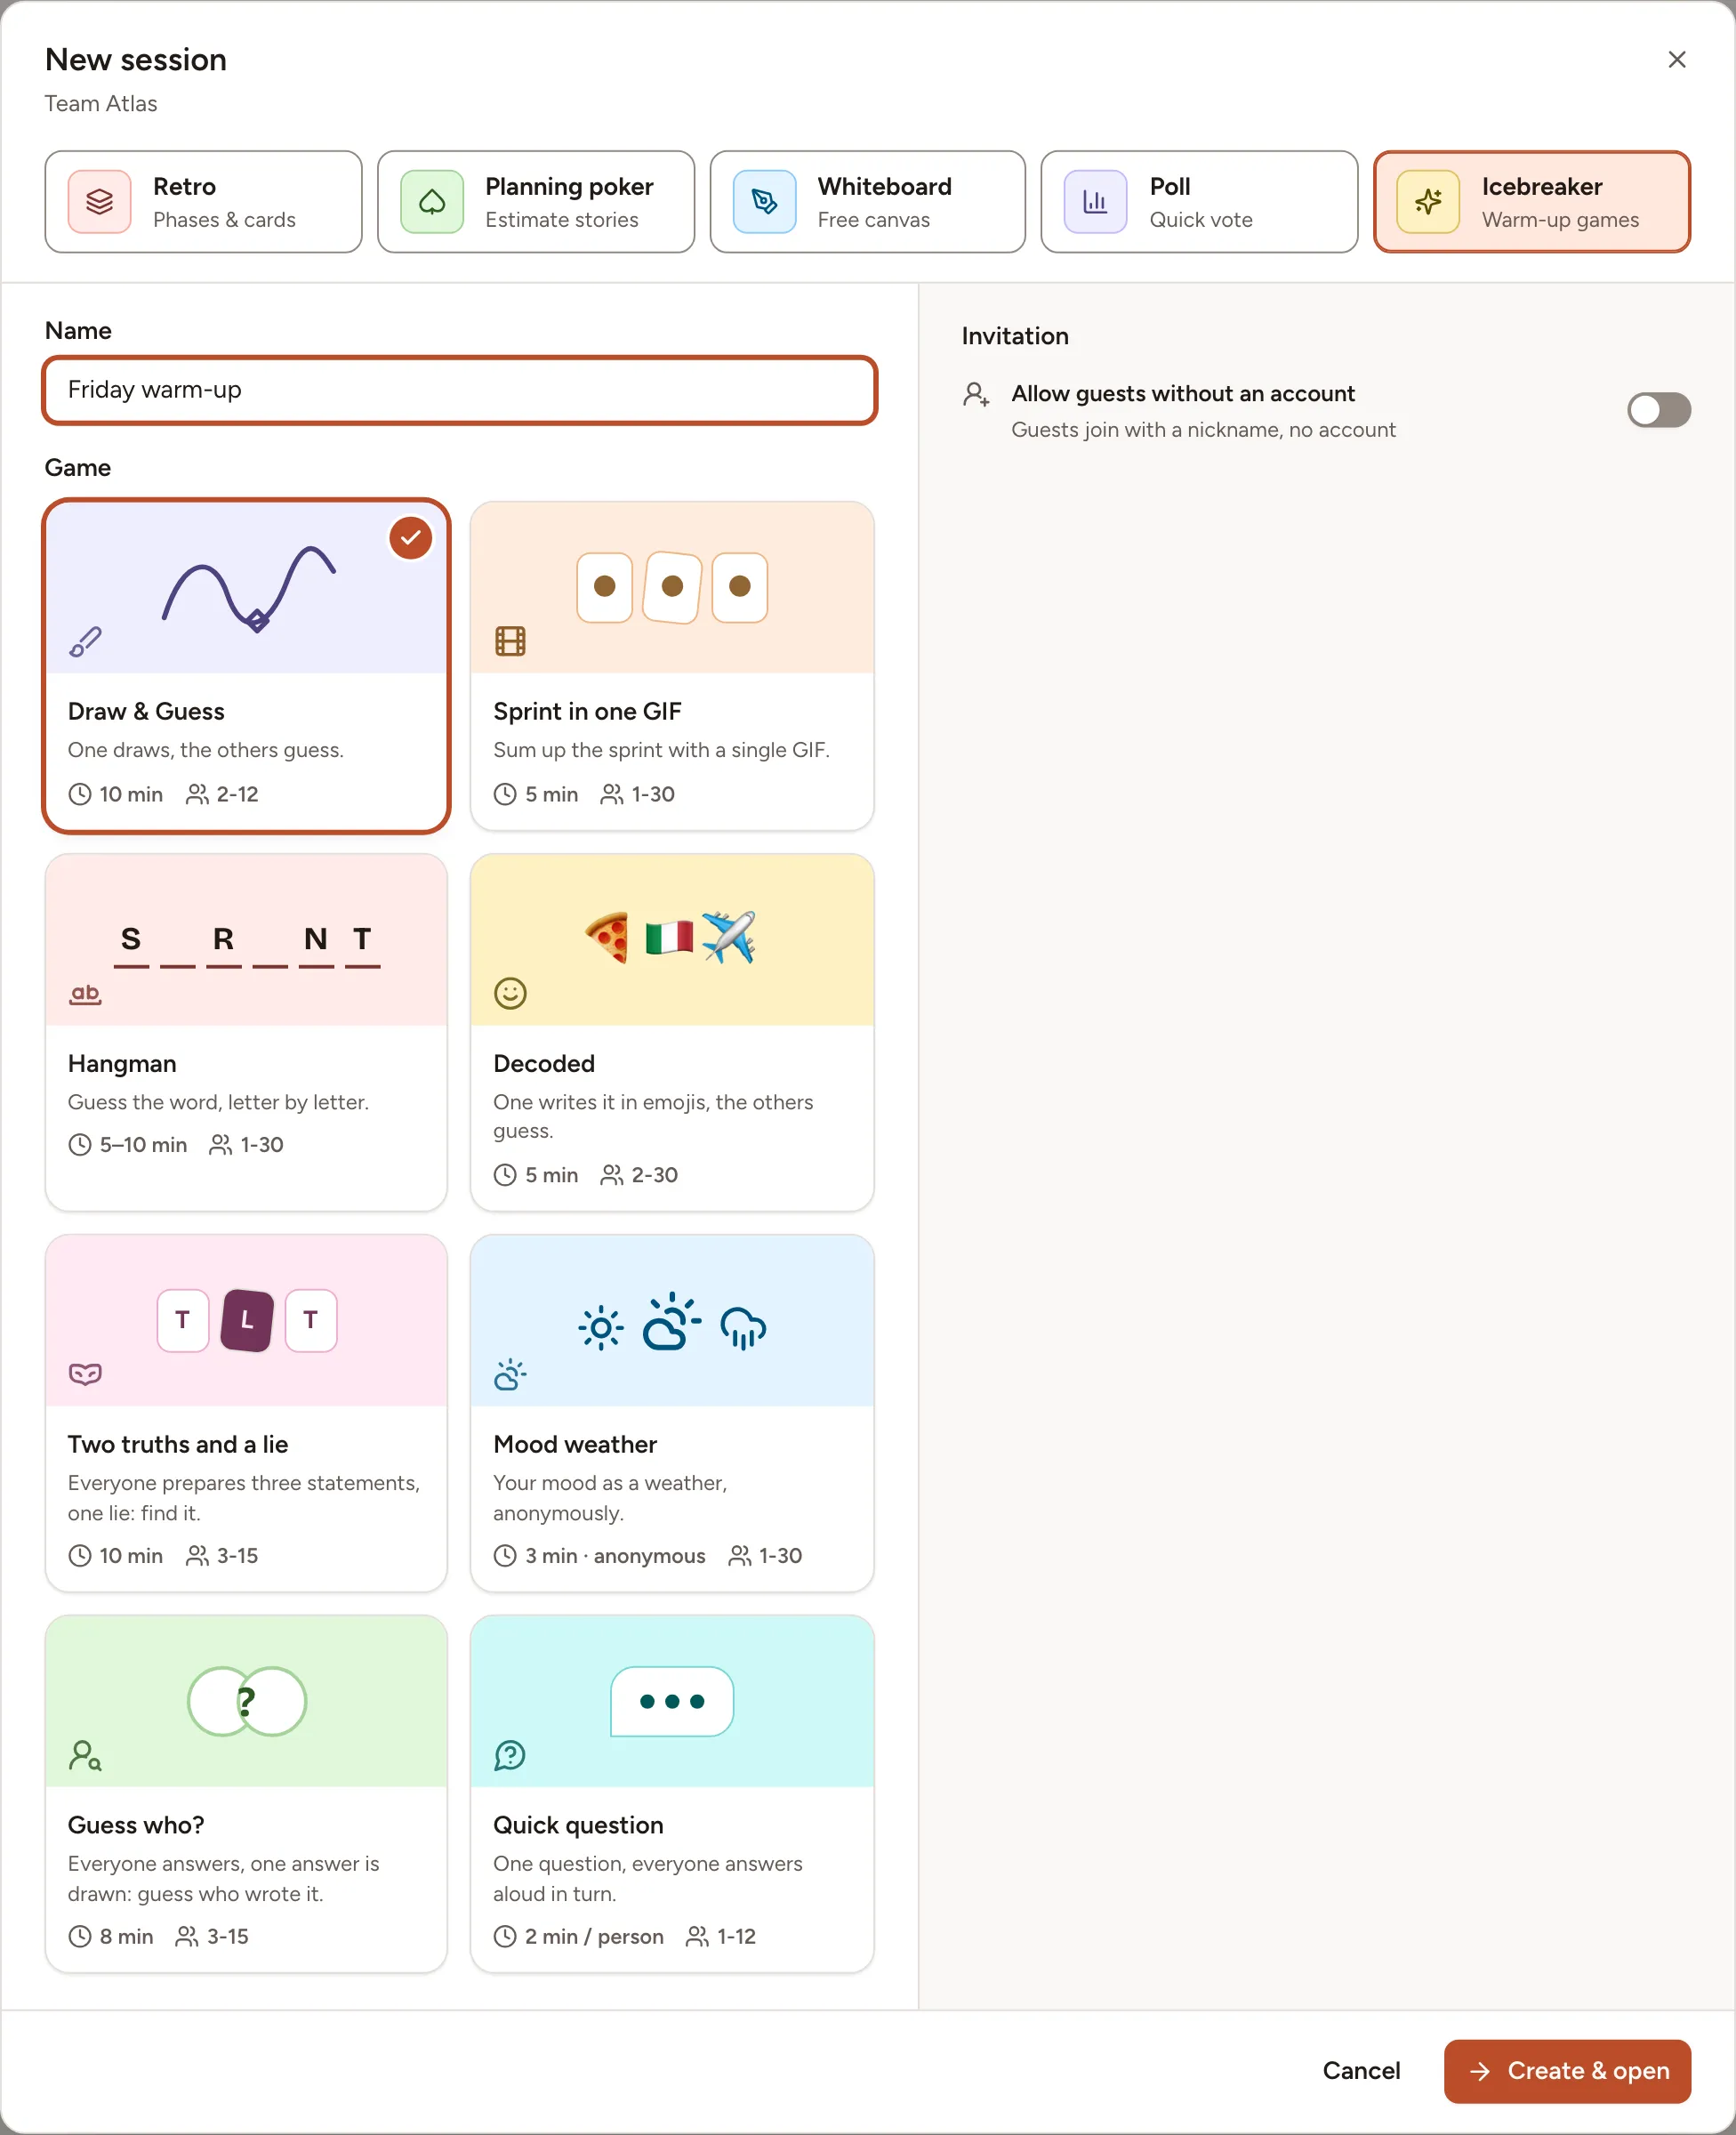Click the Poll bar chart icon
The height and width of the screenshot is (2135, 1736).
1095,202
